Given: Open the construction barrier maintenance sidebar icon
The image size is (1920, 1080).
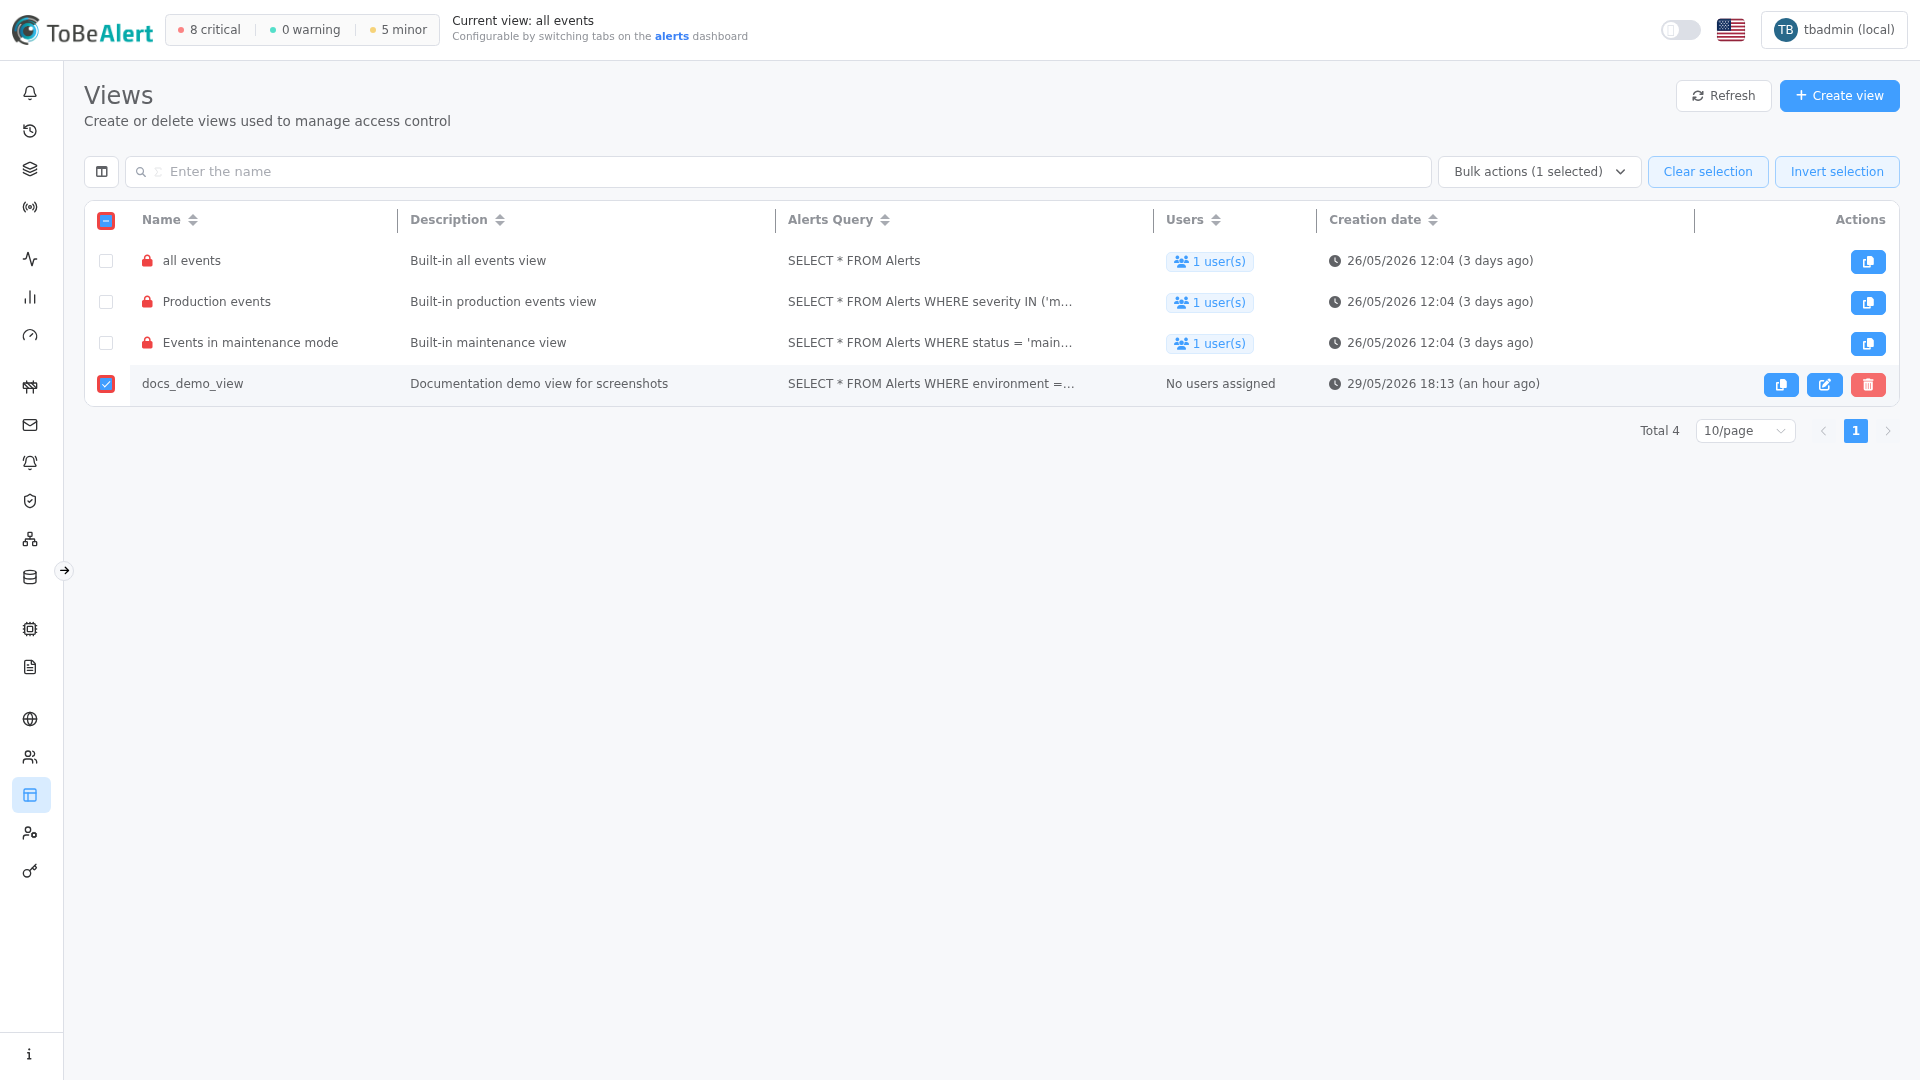Looking at the screenshot, I should pos(30,387).
